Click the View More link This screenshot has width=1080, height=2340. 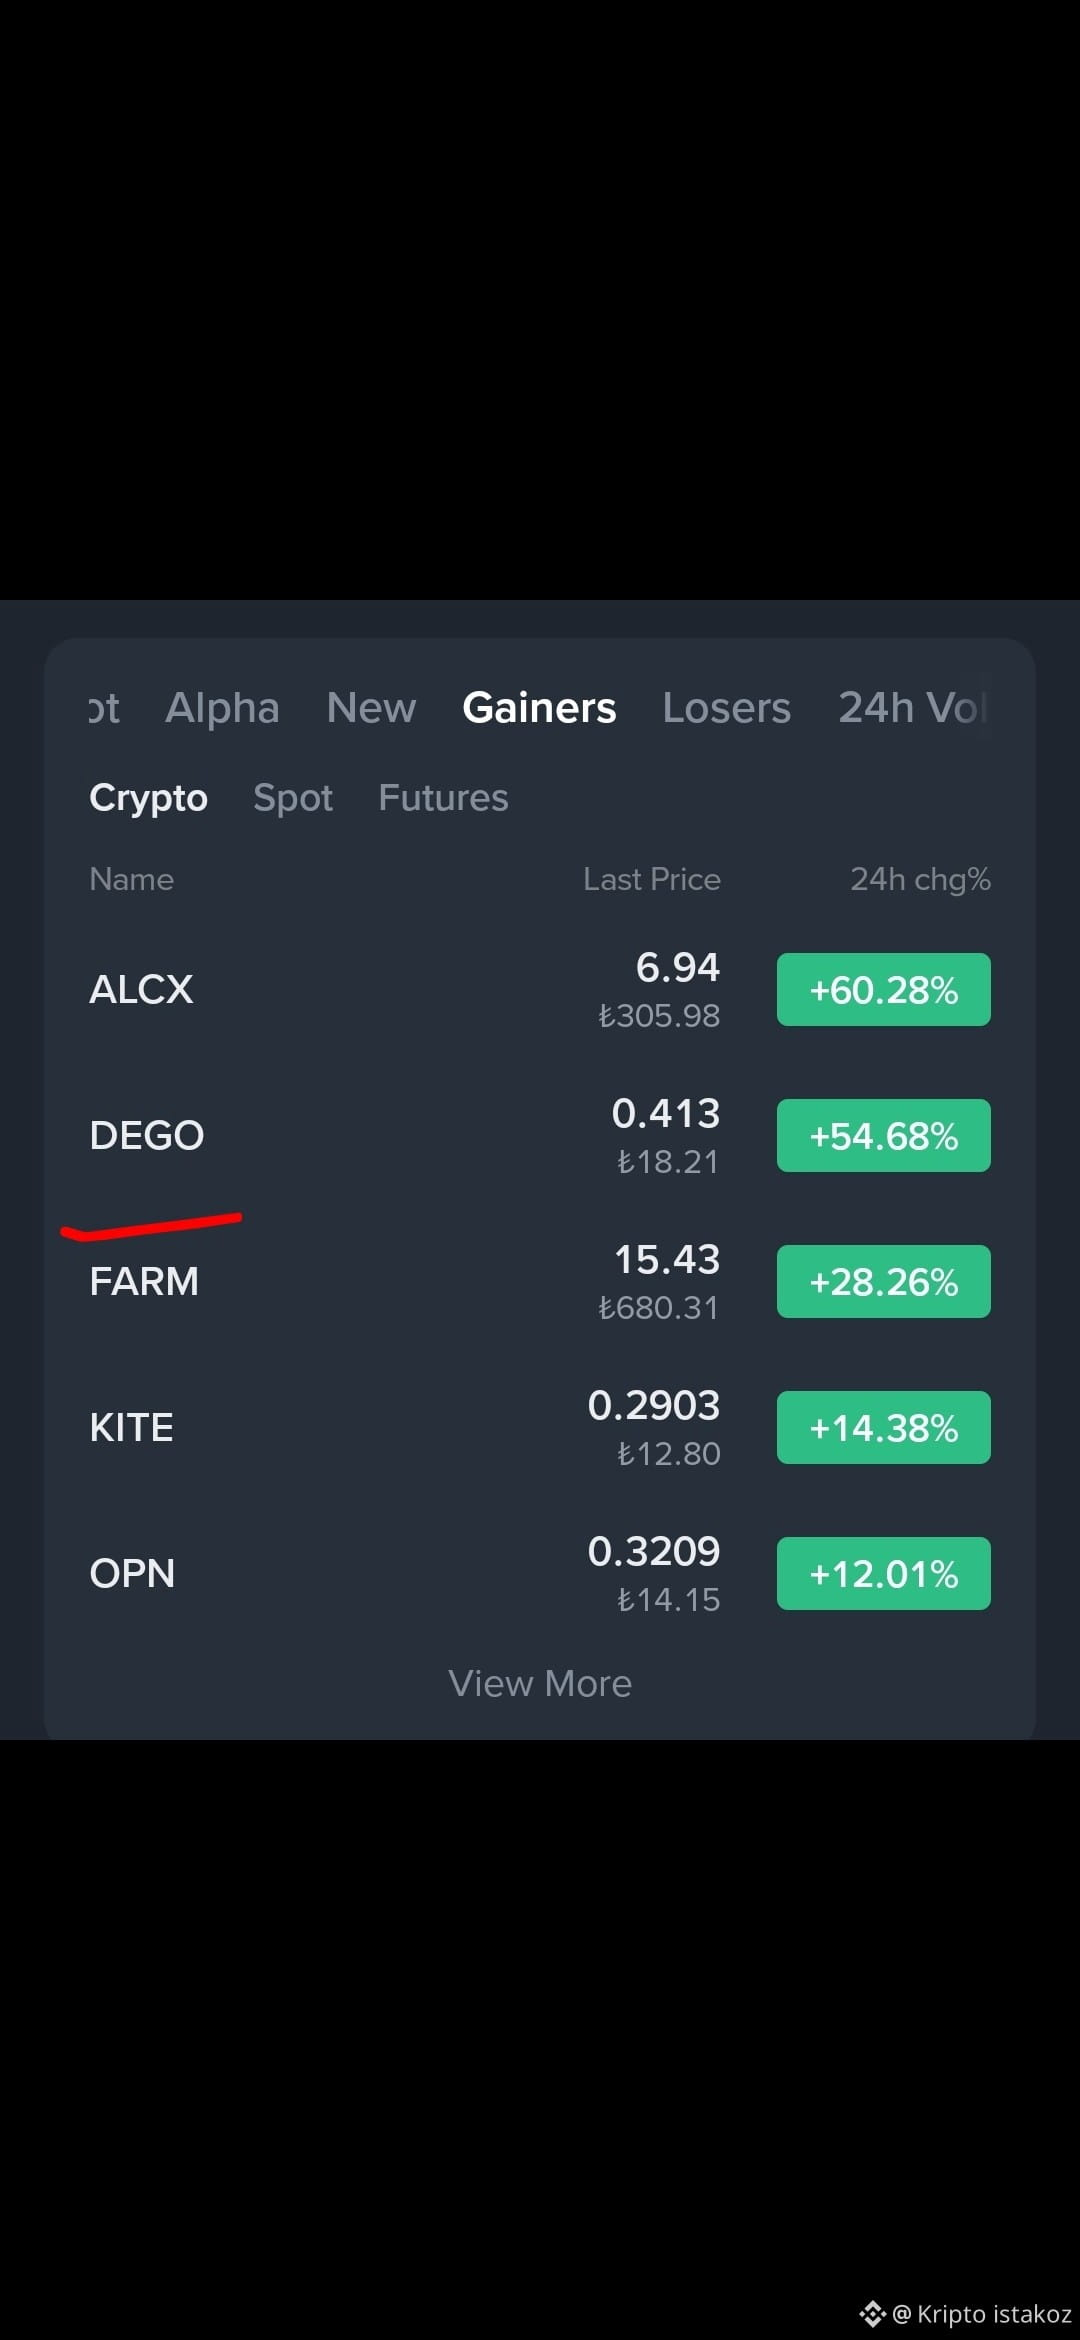pos(540,1684)
